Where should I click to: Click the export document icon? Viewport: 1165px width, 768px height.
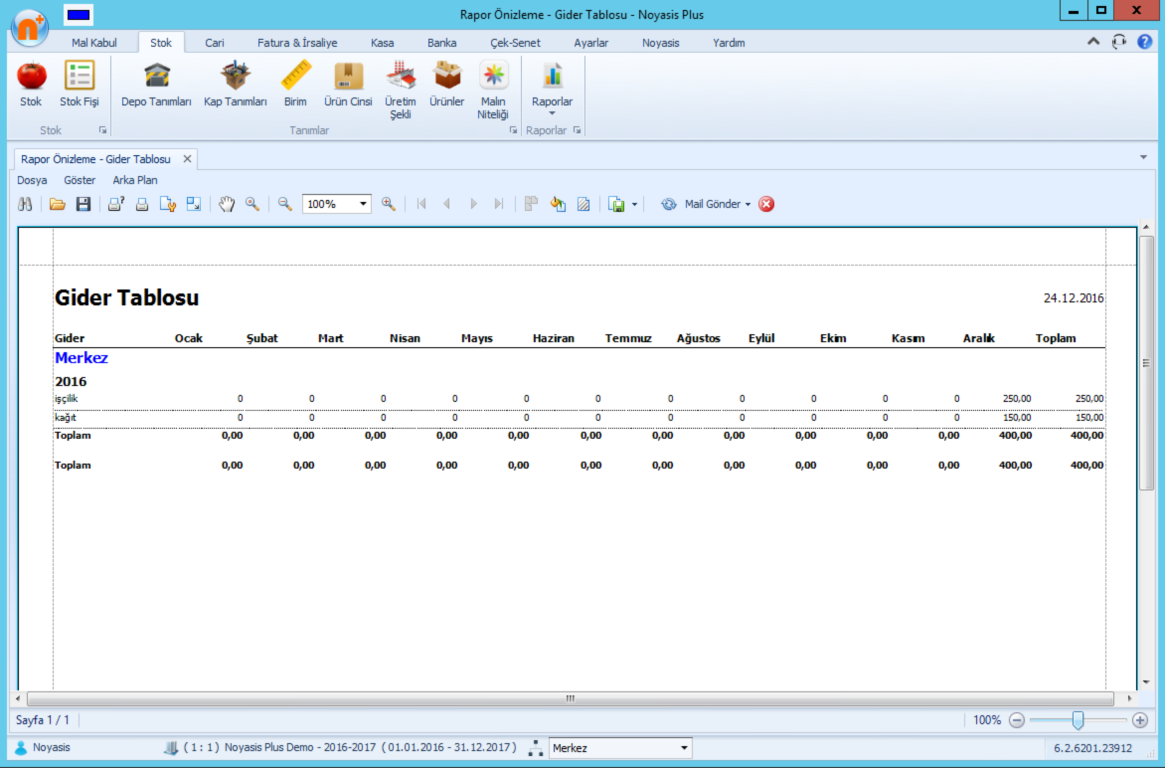click(617, 204)
